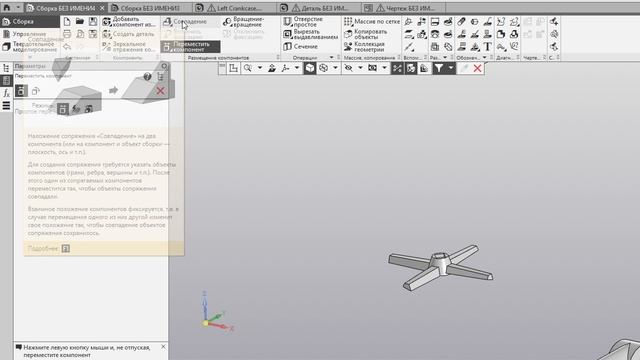Click Вращение-вращение mate command
The width and height of the screenshot is (640, 360).
coord(244,22)
